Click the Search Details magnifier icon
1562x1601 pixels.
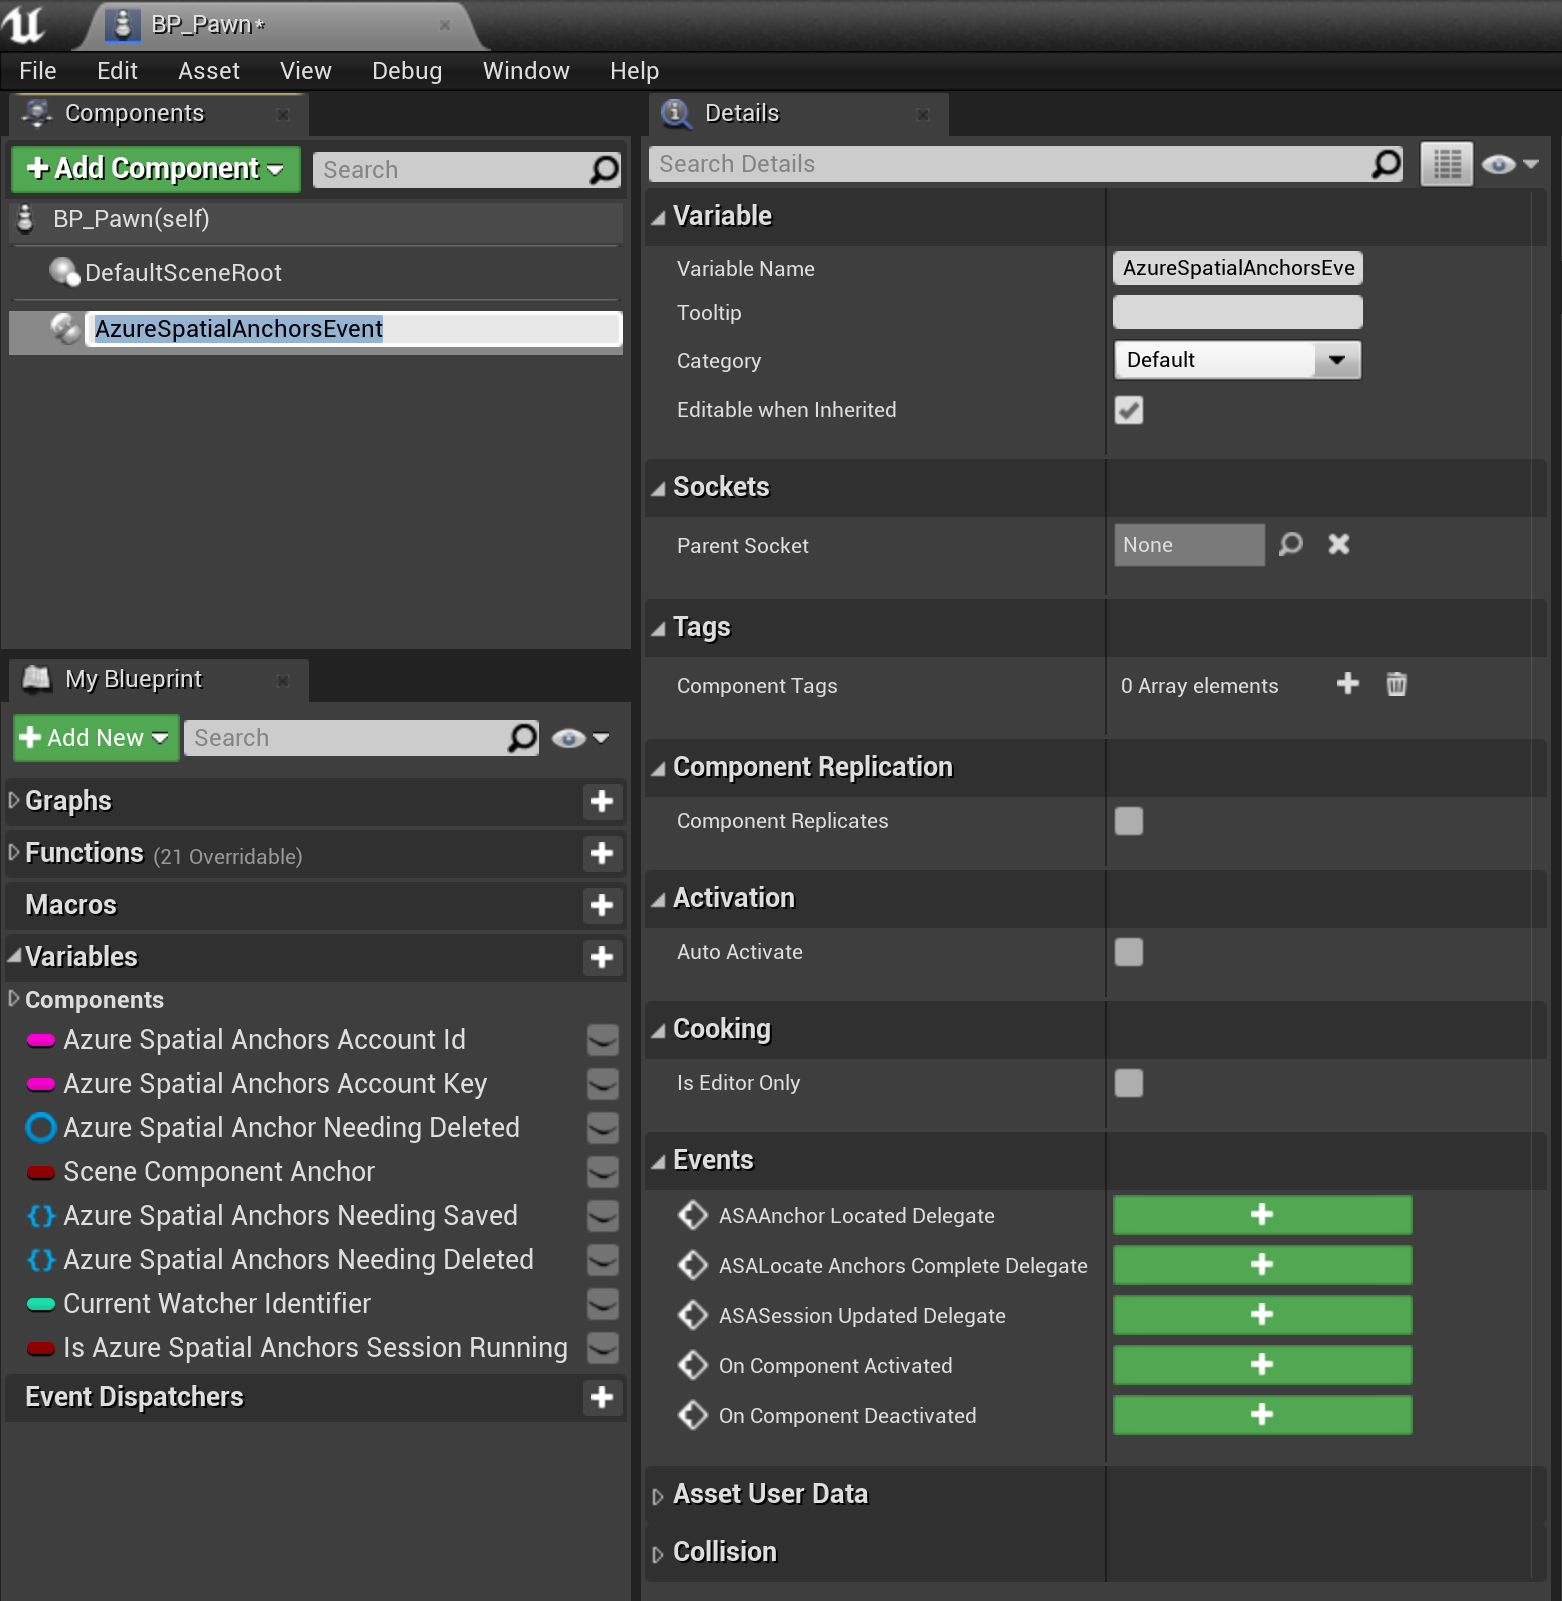1386,164
